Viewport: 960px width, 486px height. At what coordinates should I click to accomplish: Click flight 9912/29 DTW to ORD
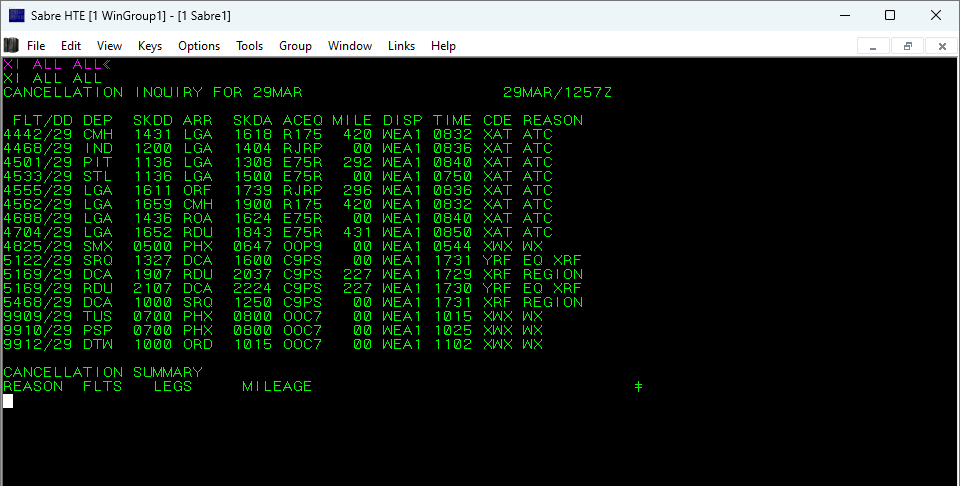click(x=273, y=345)
